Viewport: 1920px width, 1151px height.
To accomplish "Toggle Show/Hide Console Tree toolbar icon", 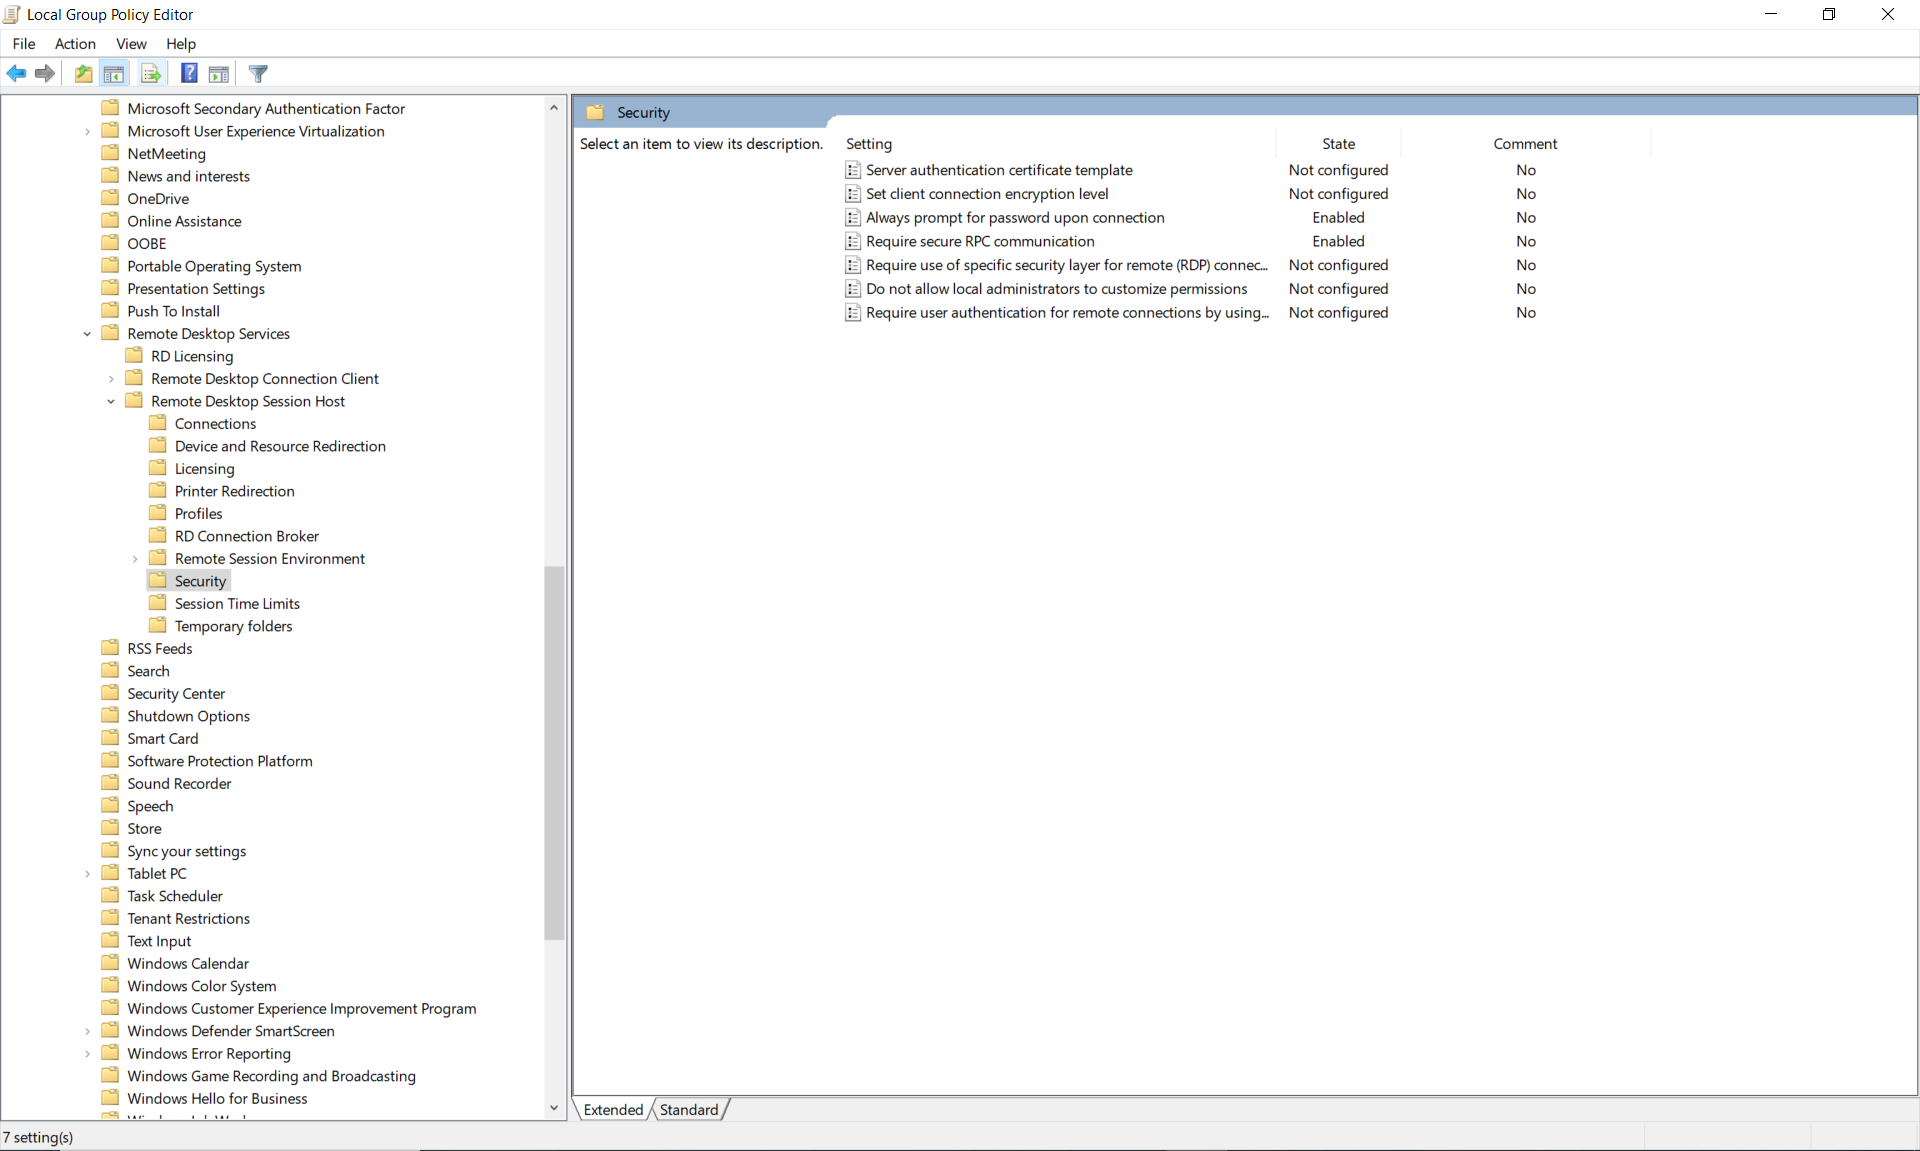I will pos(114,73).
